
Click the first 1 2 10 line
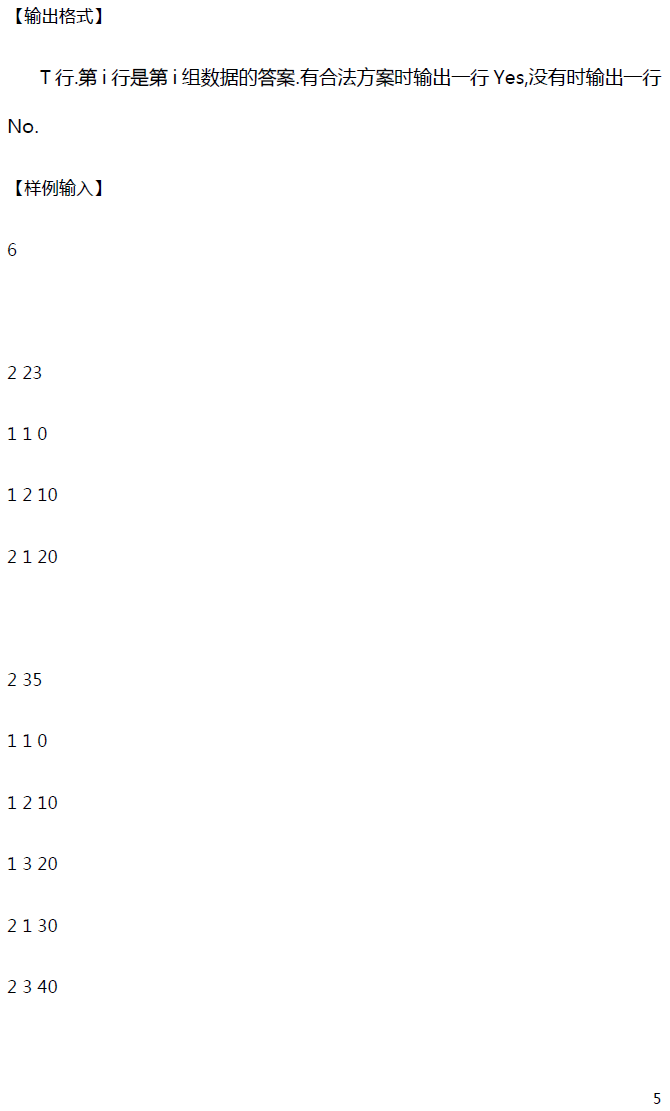pyautogui.click(x=33, y=495)
